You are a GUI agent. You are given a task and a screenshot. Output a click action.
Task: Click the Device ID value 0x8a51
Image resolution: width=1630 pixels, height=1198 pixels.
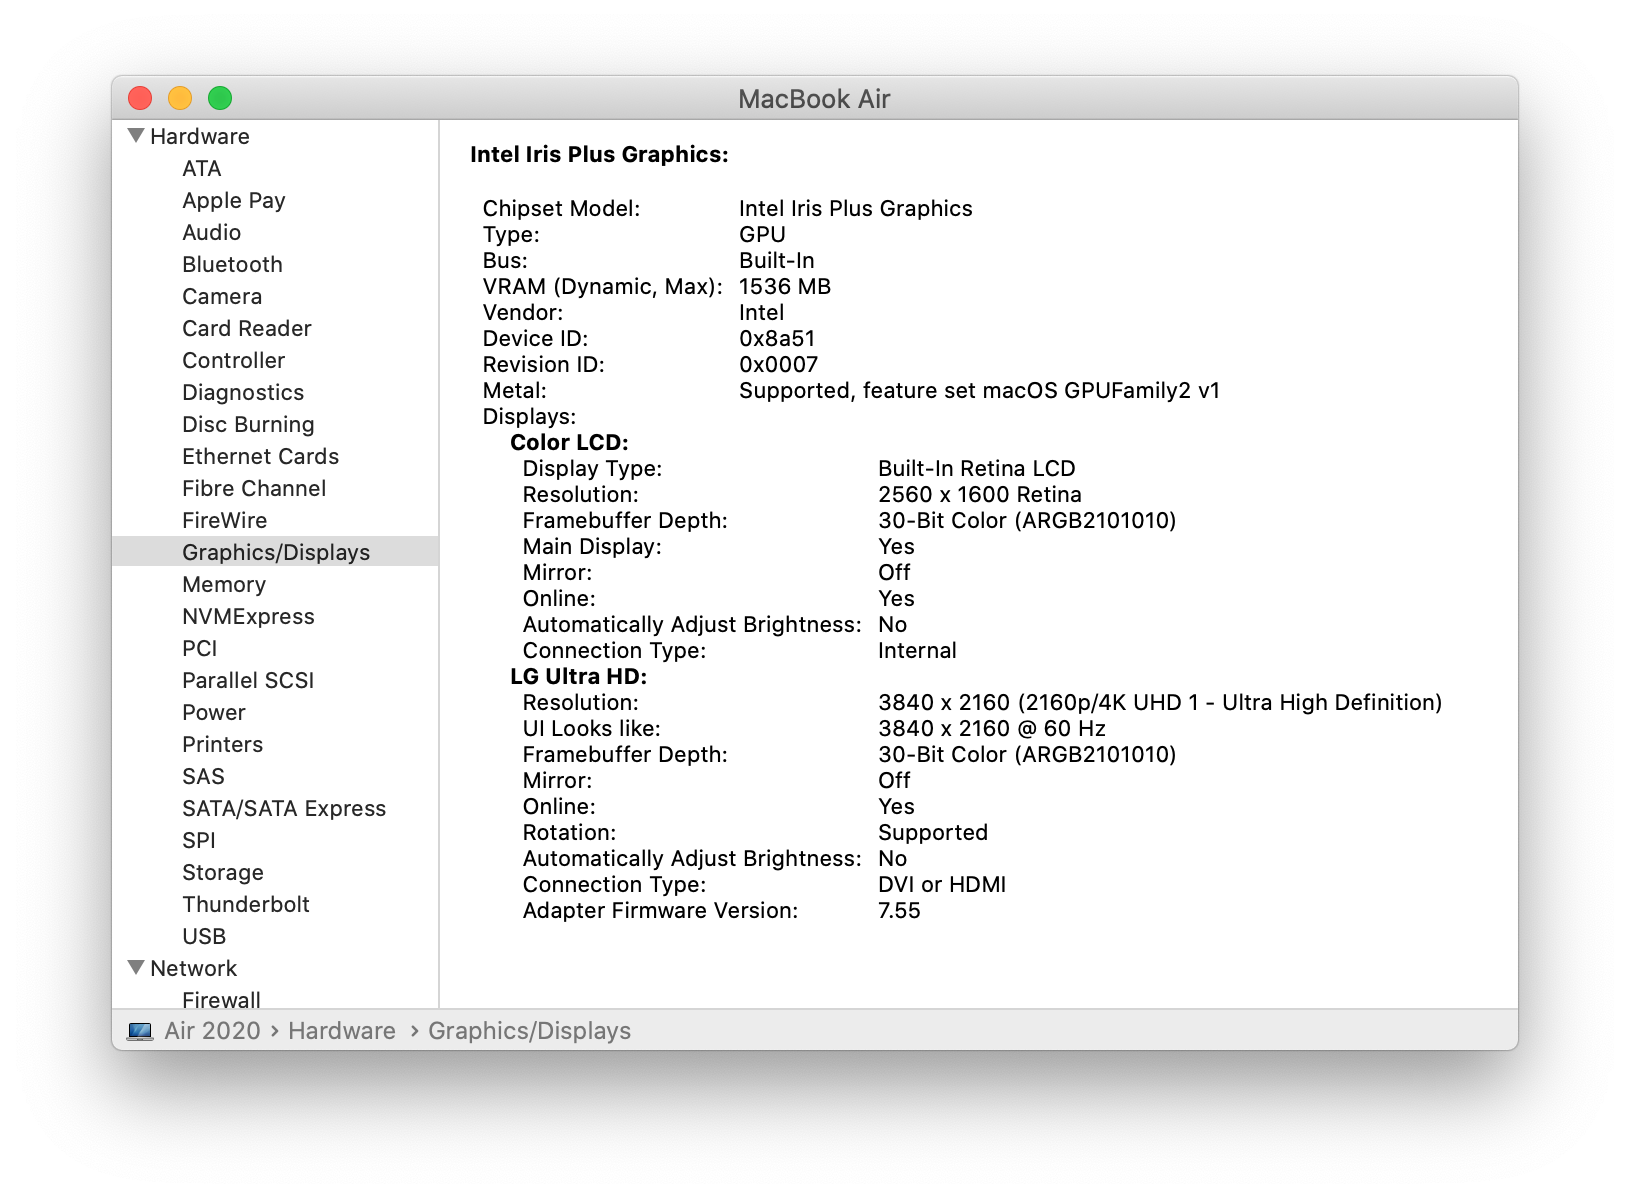(777, 338)
